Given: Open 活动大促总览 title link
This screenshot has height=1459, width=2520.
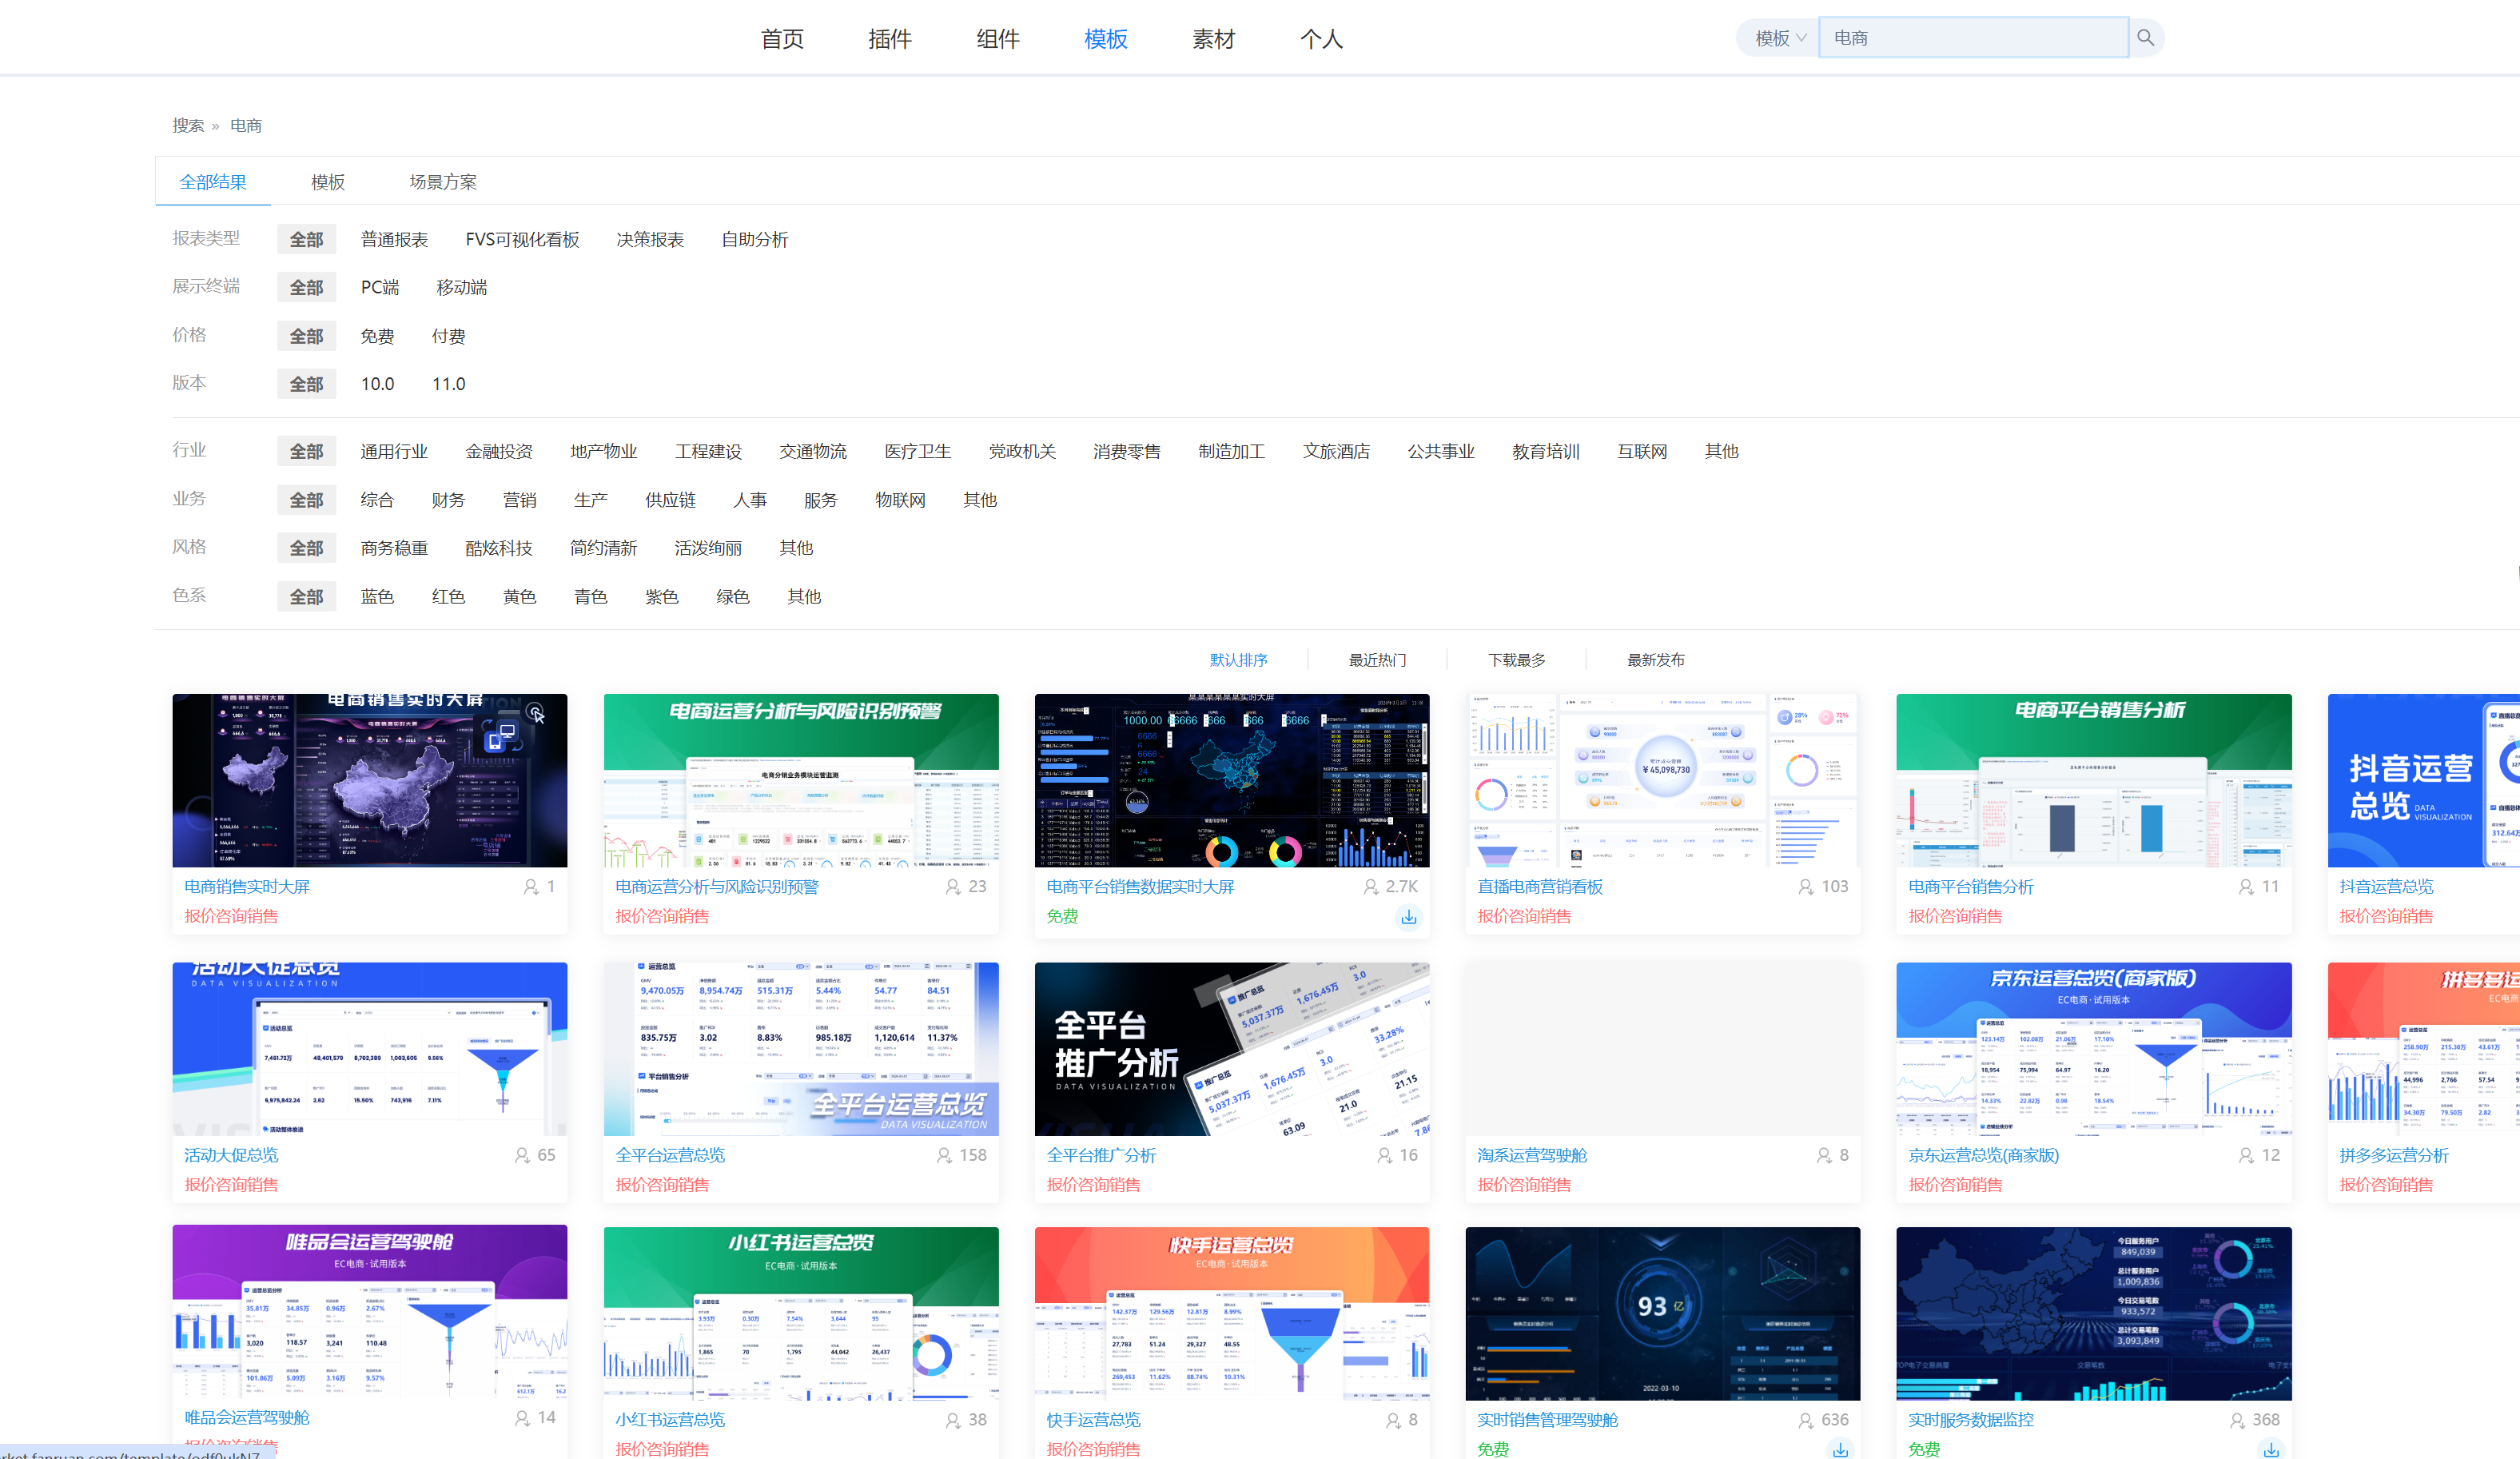Looking at the screenshot, I should click(x=231, y=1155).
